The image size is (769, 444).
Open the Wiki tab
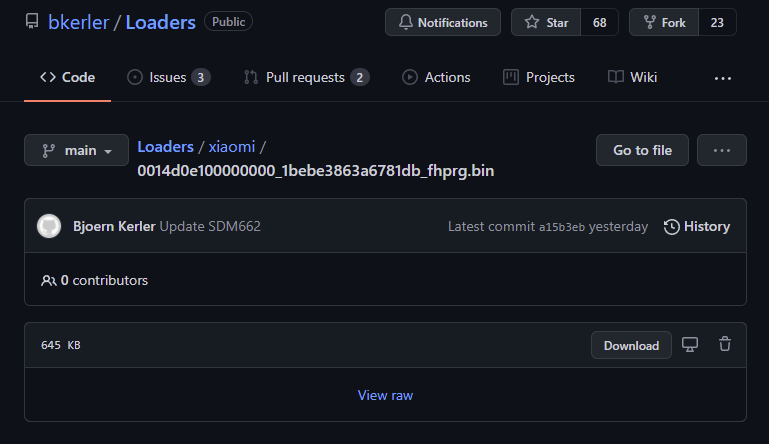tap(633, 78)
